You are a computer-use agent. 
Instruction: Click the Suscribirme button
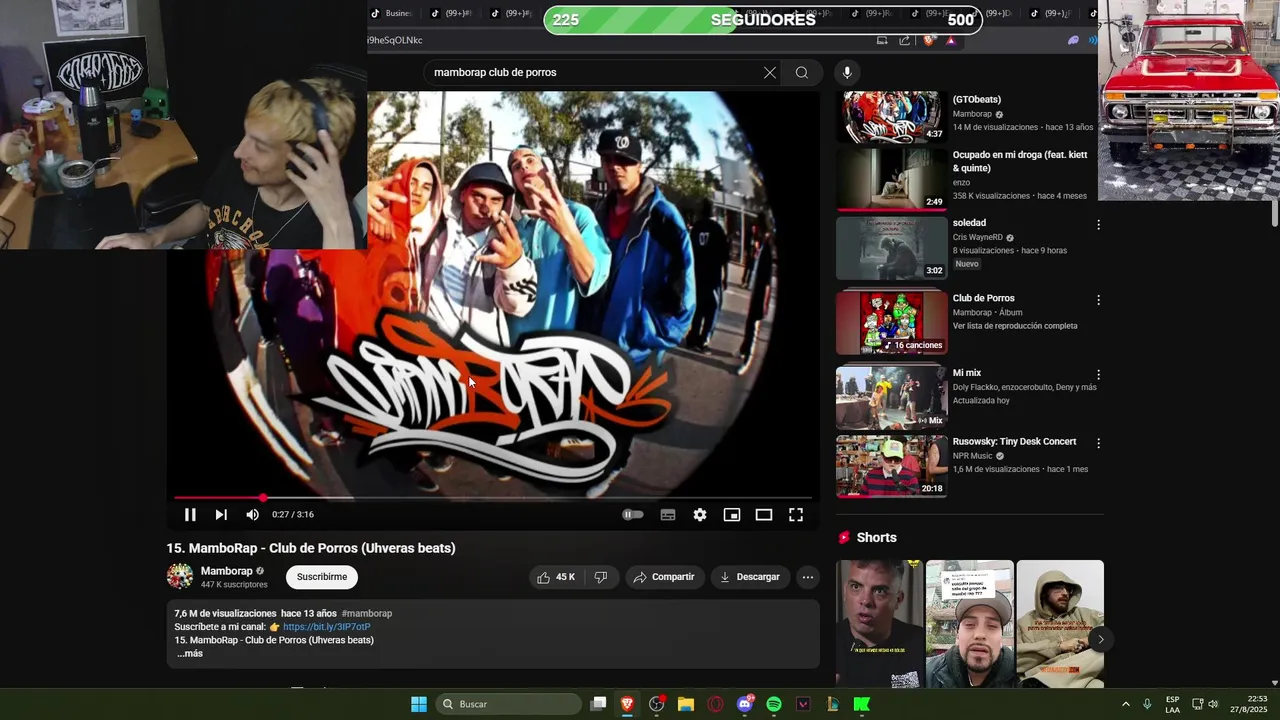point(322,577)
